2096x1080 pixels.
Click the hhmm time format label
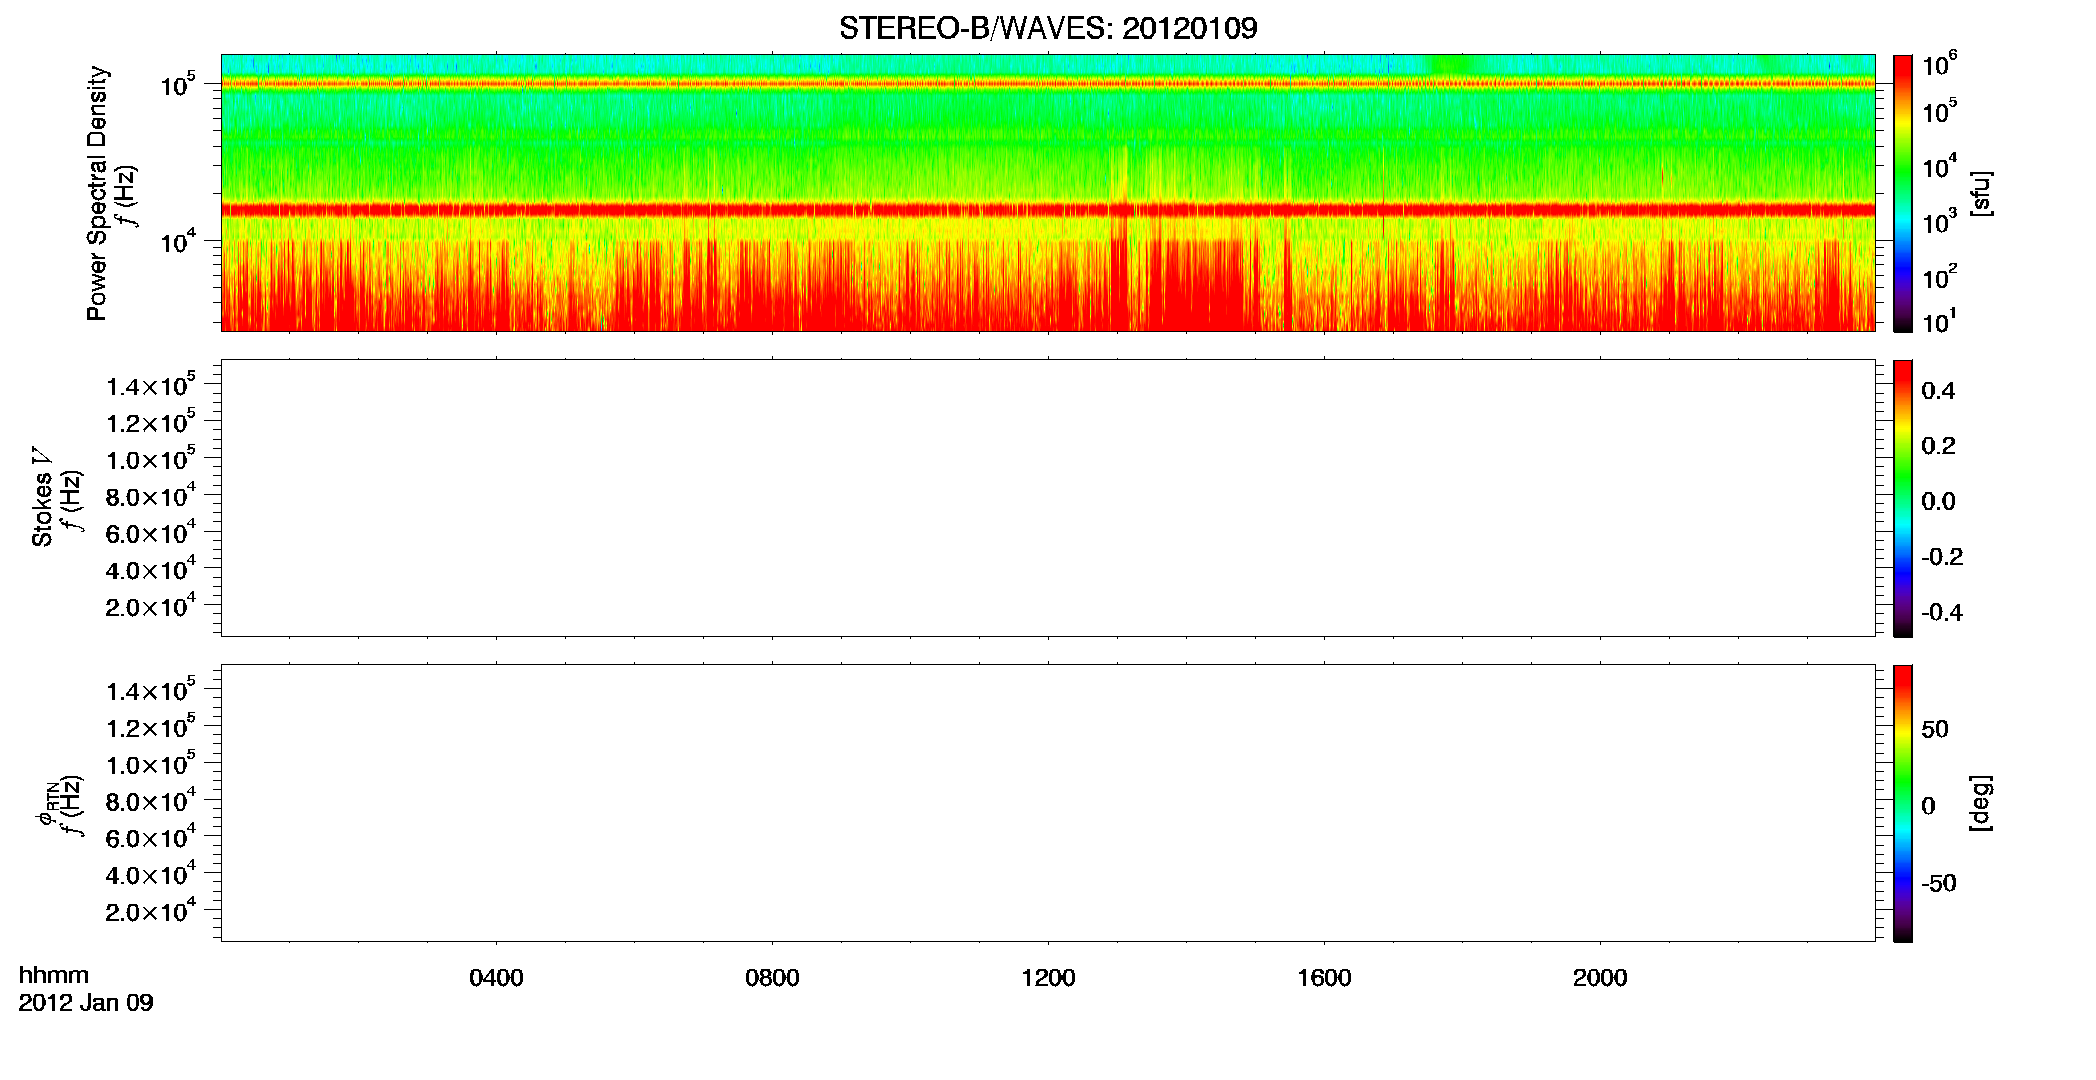(x=54, y=976)
